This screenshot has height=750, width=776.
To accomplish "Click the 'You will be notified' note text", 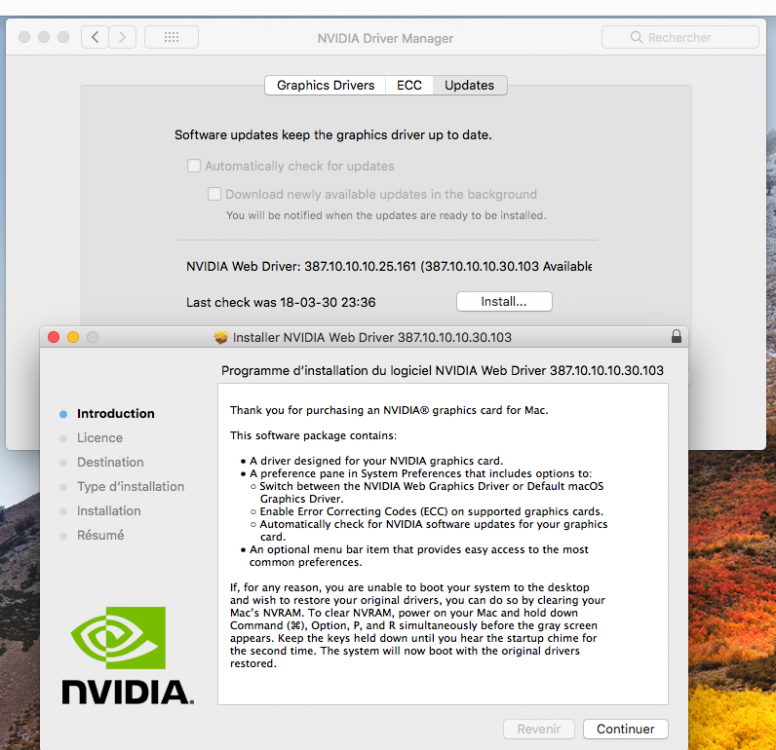I will tap(386, 215).
